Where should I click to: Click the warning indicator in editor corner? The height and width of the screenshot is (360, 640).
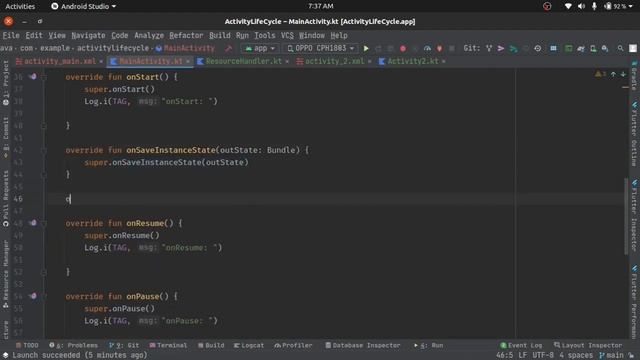click(x=600, y=74)
